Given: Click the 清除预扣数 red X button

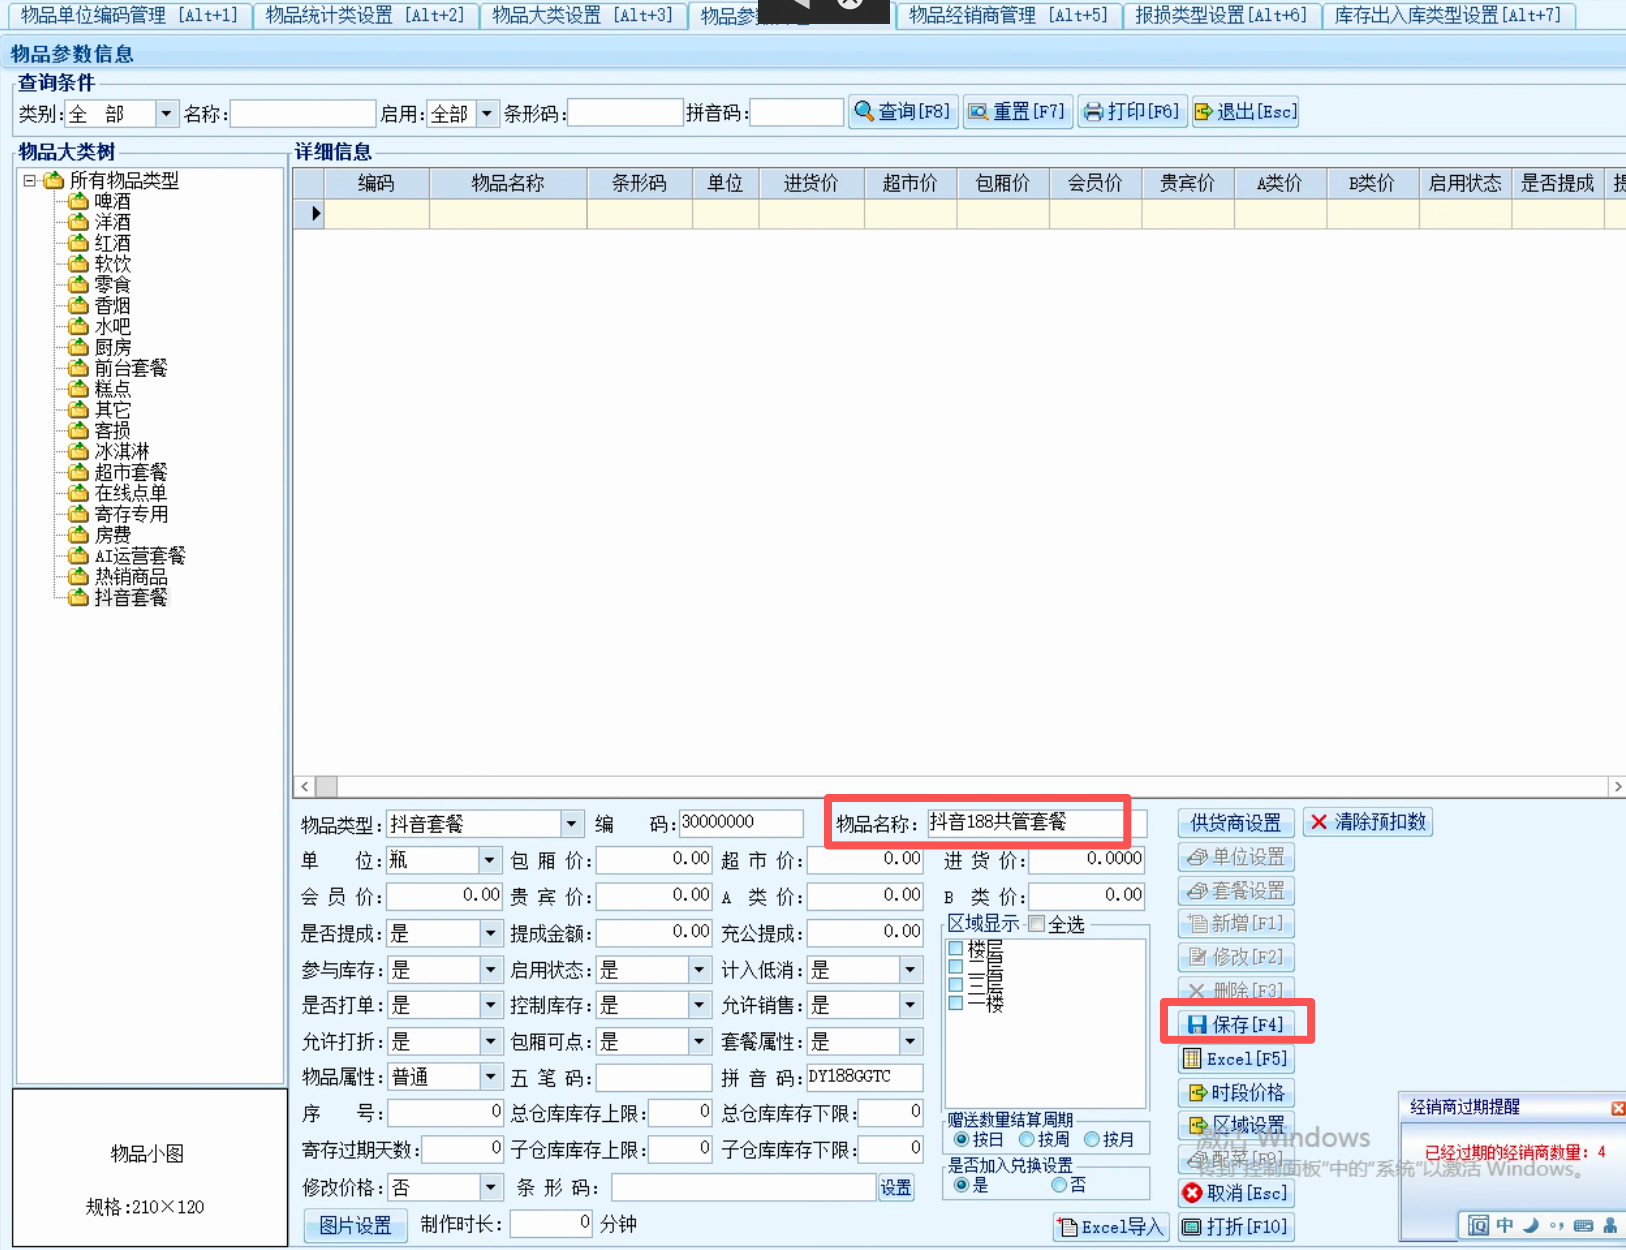Looking at the screenshot, I should pos(1367,822).
